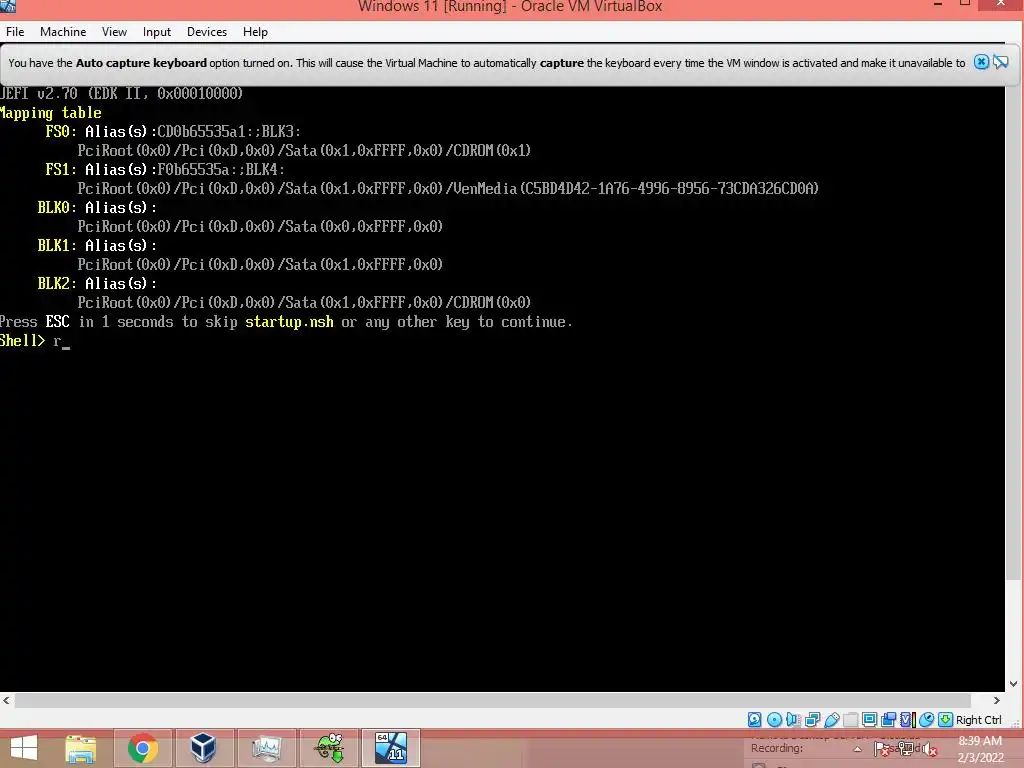Click the Windows Start button

click(24, 748)
